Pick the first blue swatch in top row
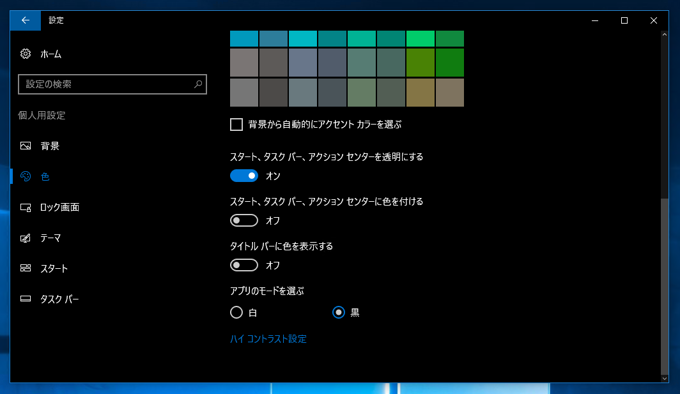The image size is (680, 394). (x=244, y=39)
